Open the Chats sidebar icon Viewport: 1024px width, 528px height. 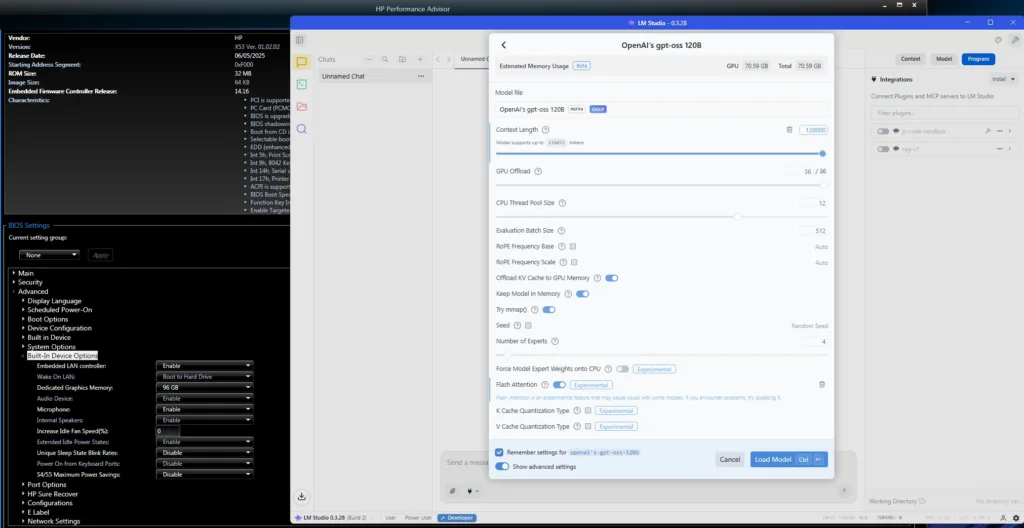tap(301, 62)
